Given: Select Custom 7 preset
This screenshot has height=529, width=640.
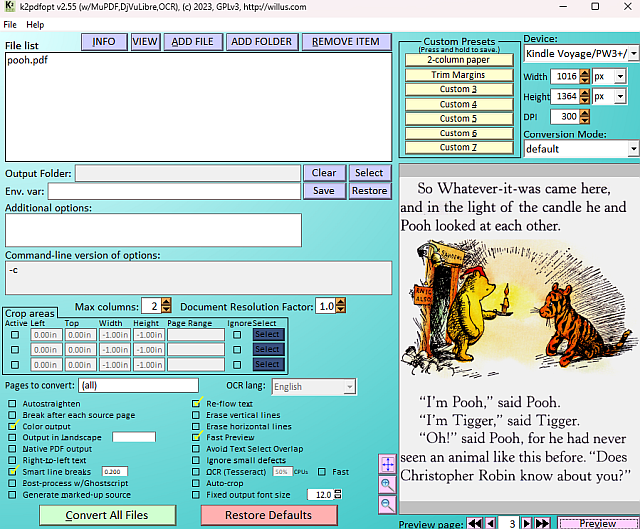Looking at the screenshot, I should (x=459, y=147).
